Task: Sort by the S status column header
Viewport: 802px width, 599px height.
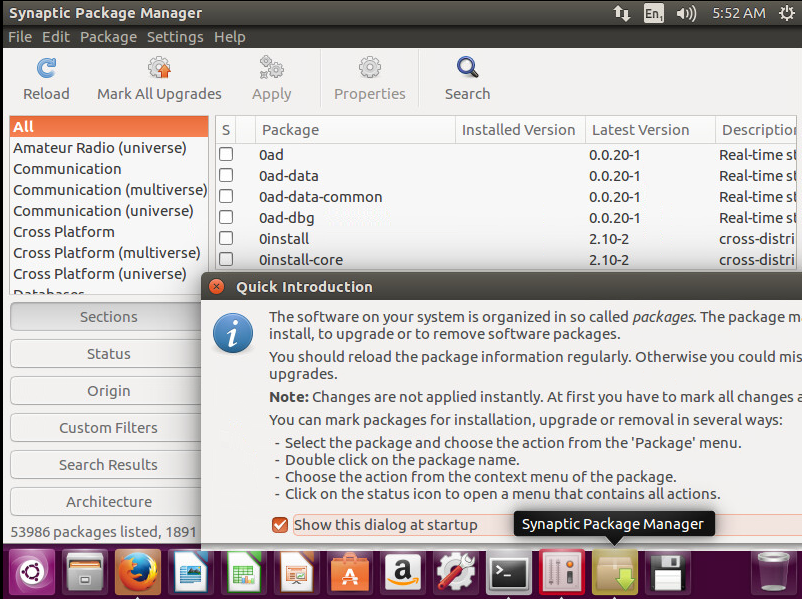Action: coord(226,130)
